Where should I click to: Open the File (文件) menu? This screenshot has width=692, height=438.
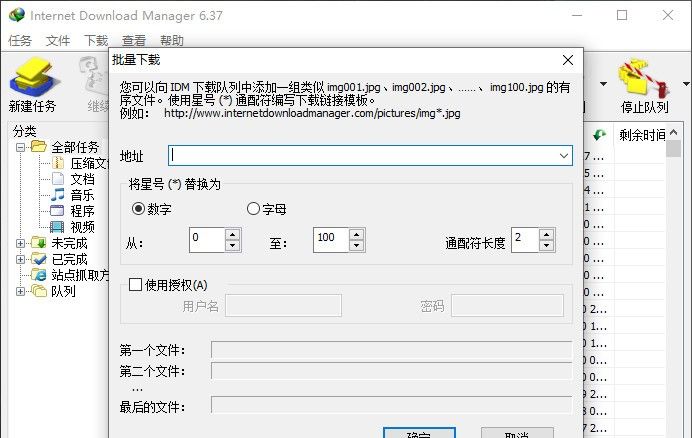coord(58,41)
